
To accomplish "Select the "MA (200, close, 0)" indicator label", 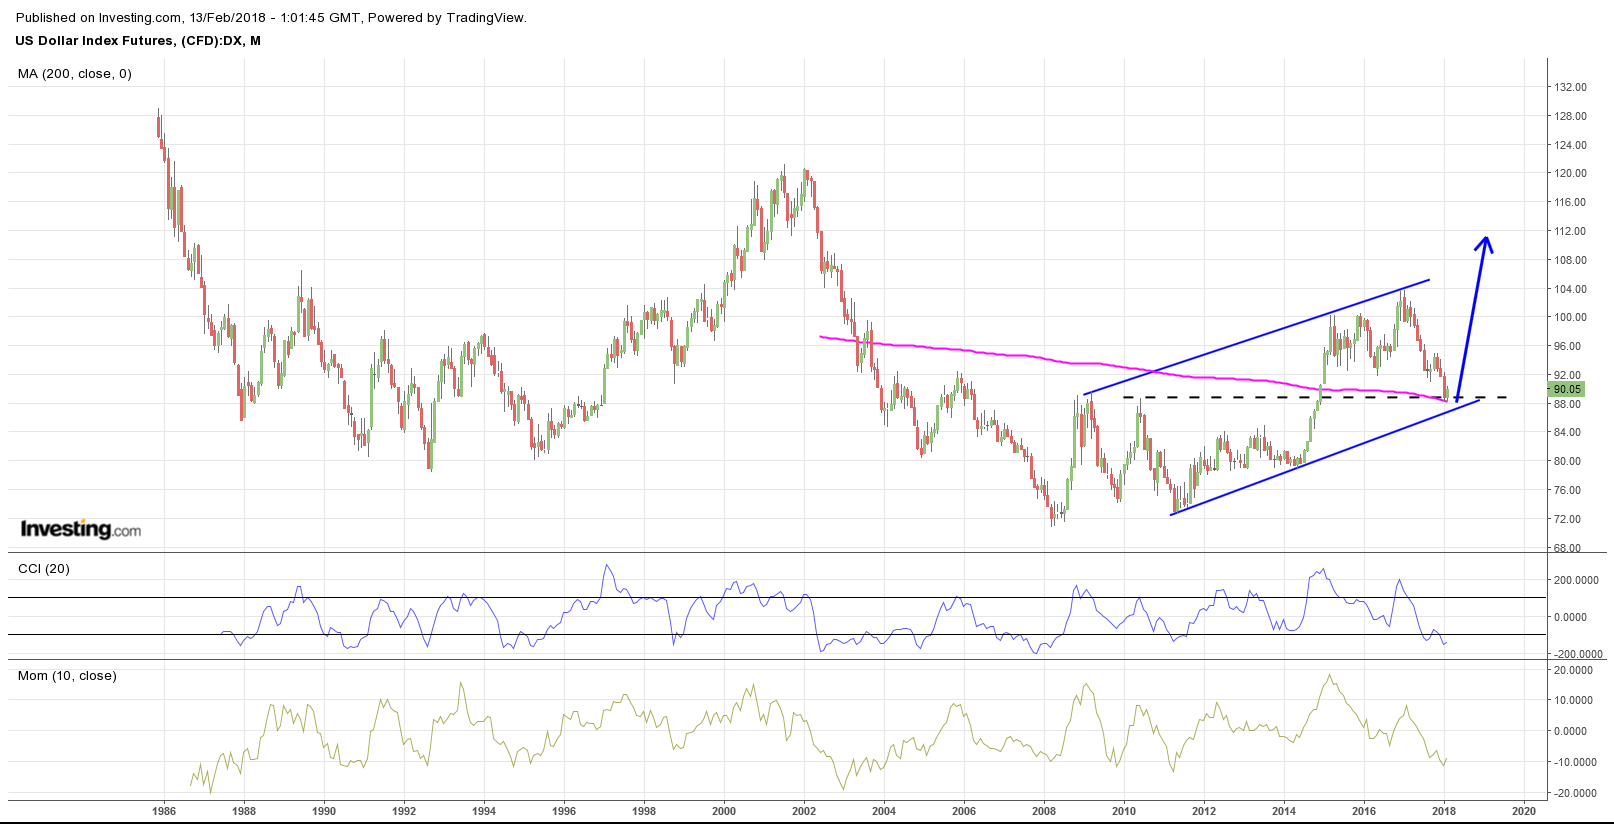I will 75,74.
